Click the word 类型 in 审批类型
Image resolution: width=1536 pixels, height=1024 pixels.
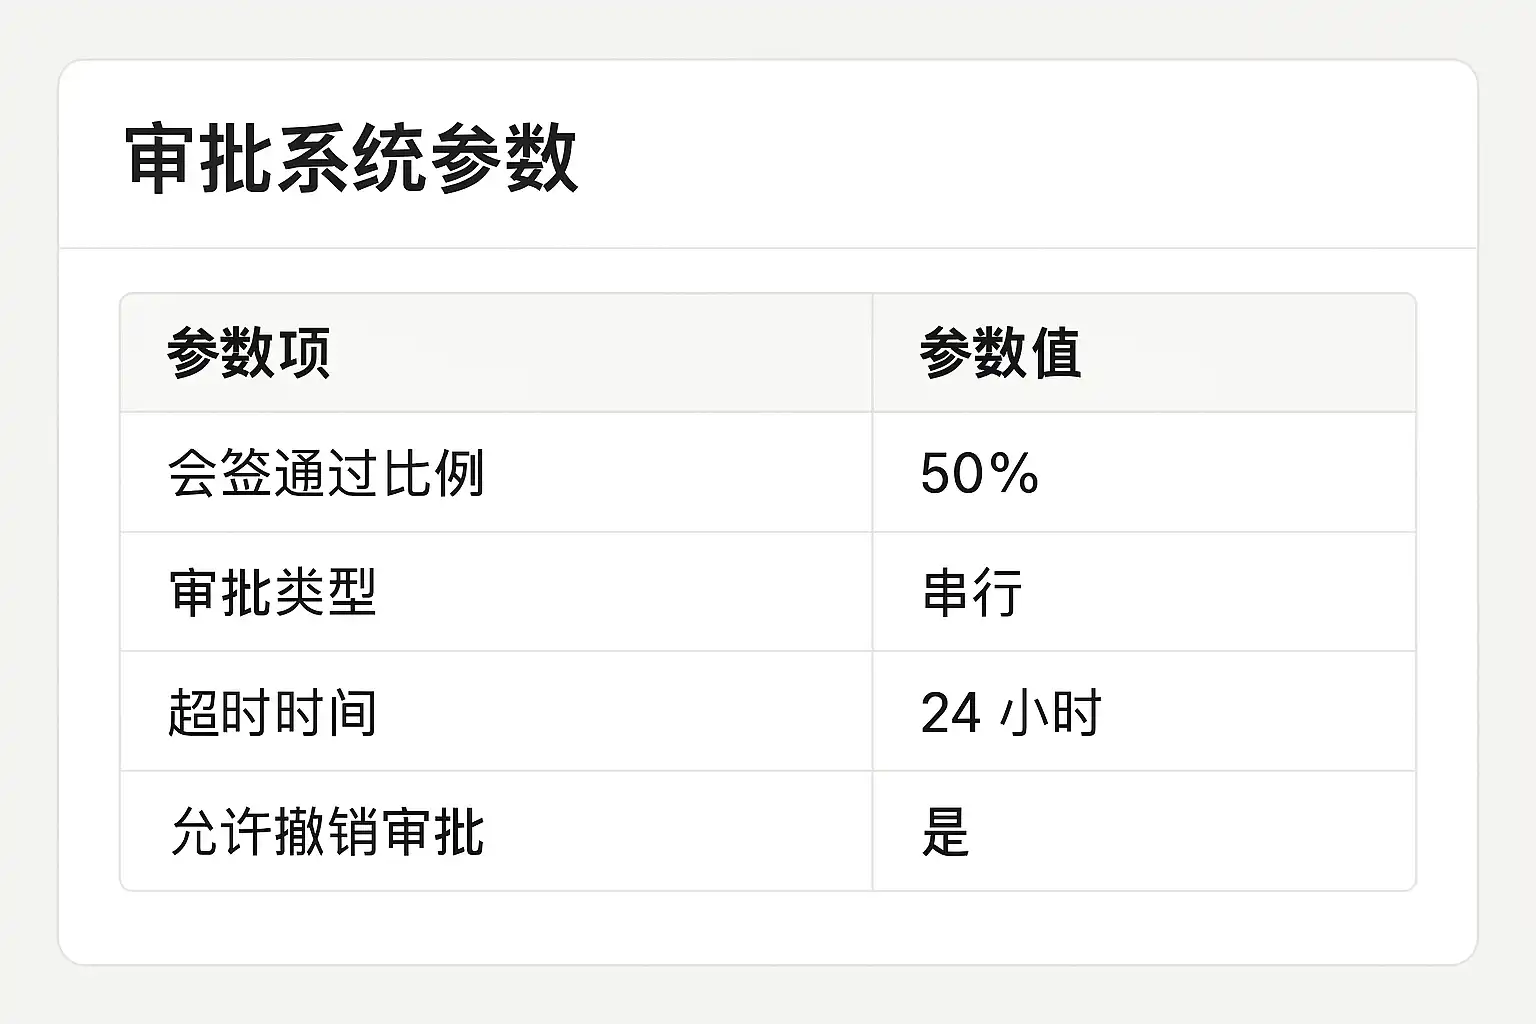[325, 592]
